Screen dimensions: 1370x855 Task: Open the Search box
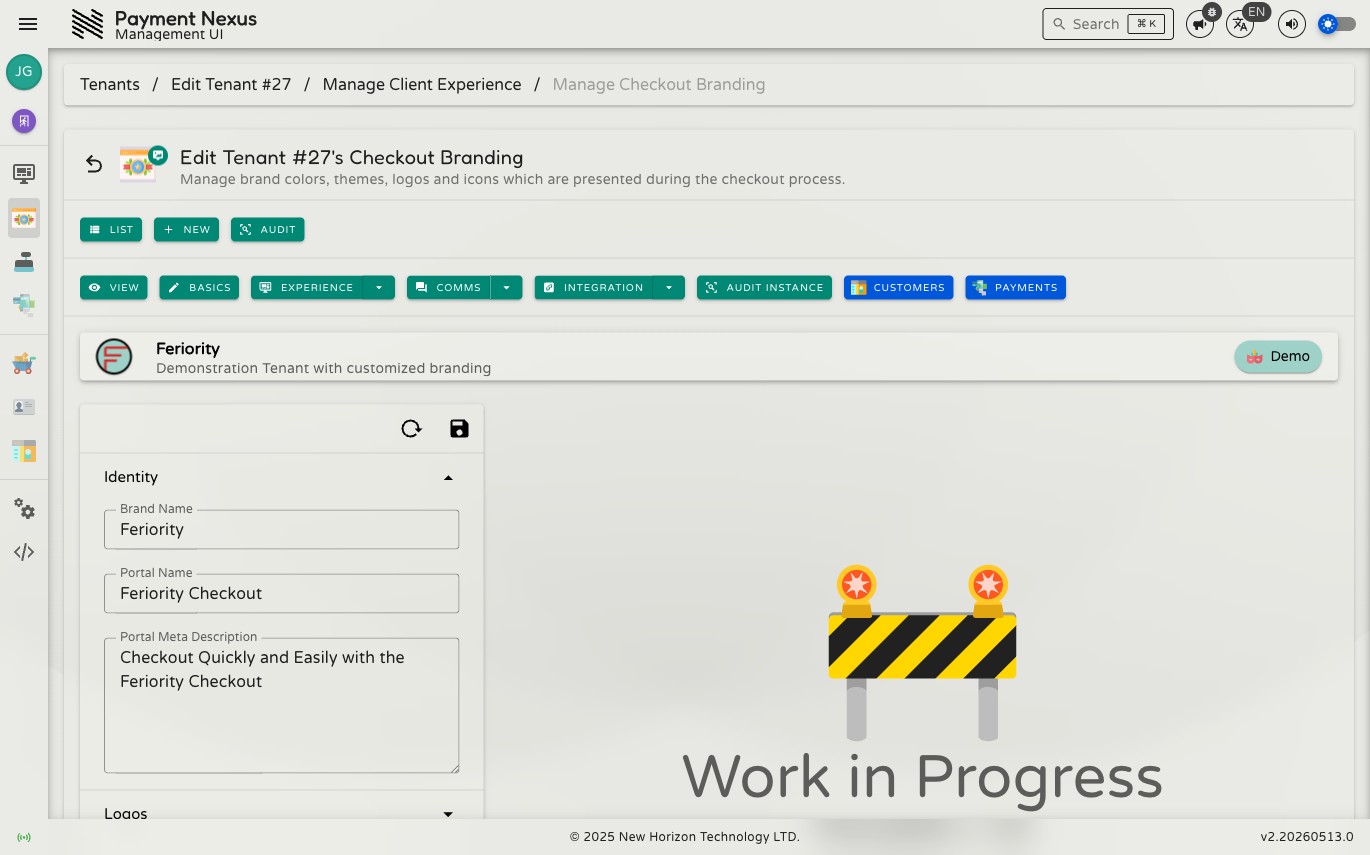pyautogui.click(x=1108, y=24)
